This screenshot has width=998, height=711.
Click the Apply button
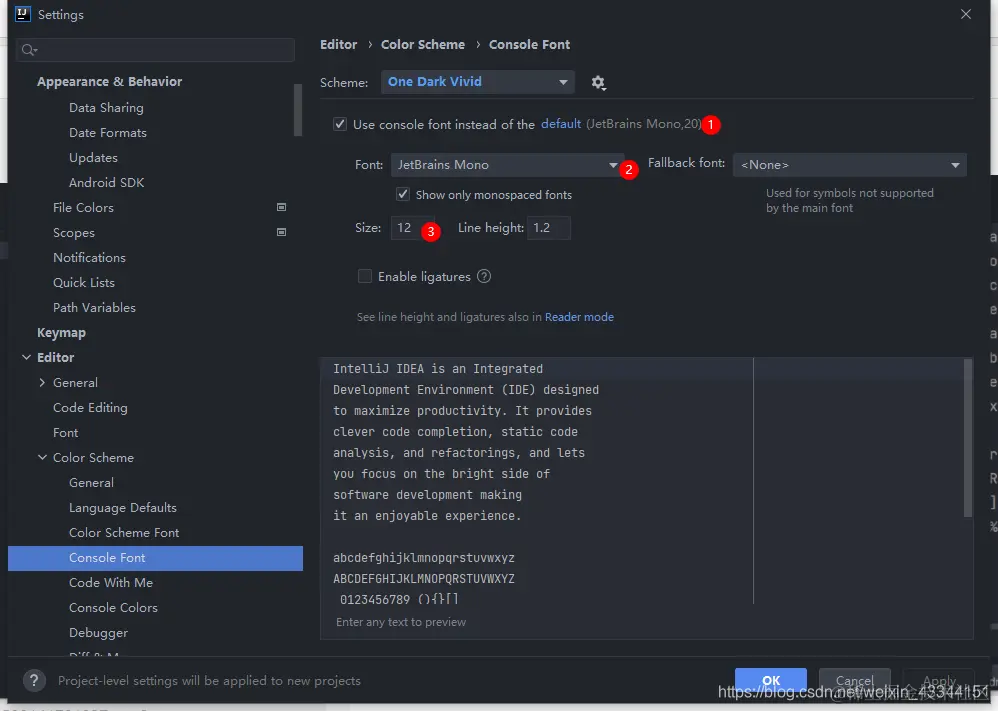939,680
